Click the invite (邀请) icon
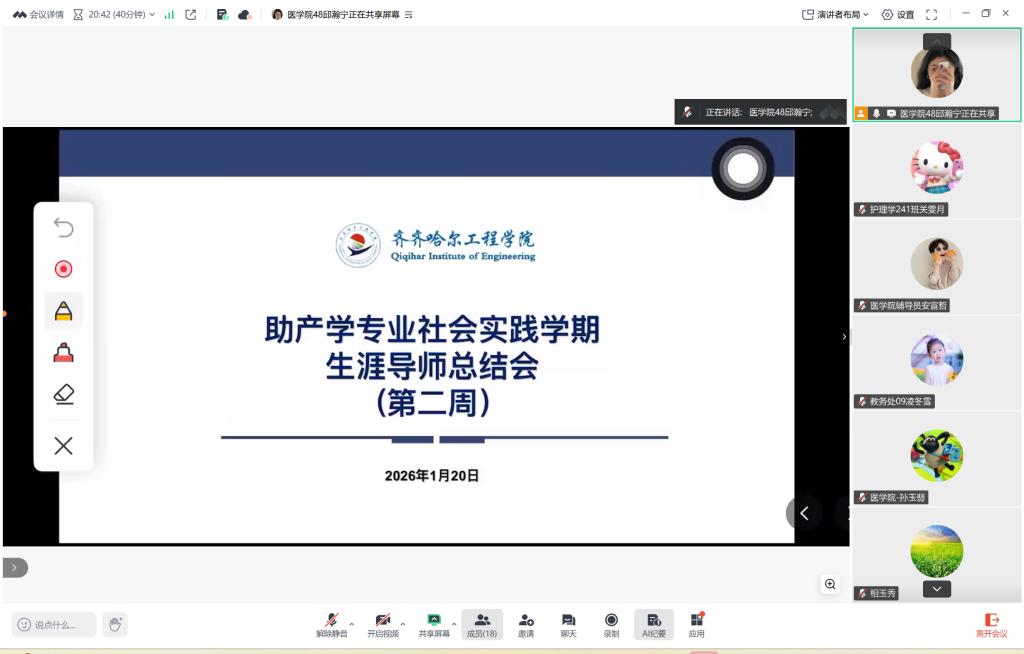The width and height of the screenshot is (1024, 654). click(x=526, y=624)
